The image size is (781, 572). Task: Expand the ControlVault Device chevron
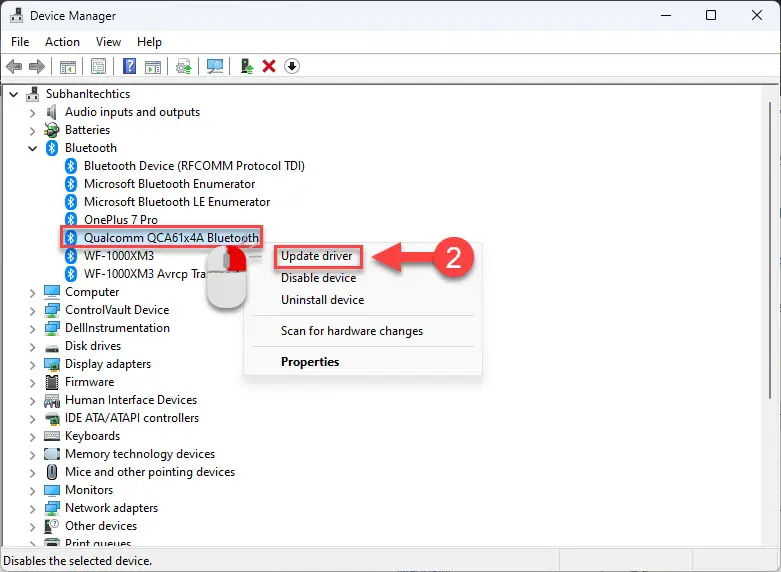[x=32, y=311]
